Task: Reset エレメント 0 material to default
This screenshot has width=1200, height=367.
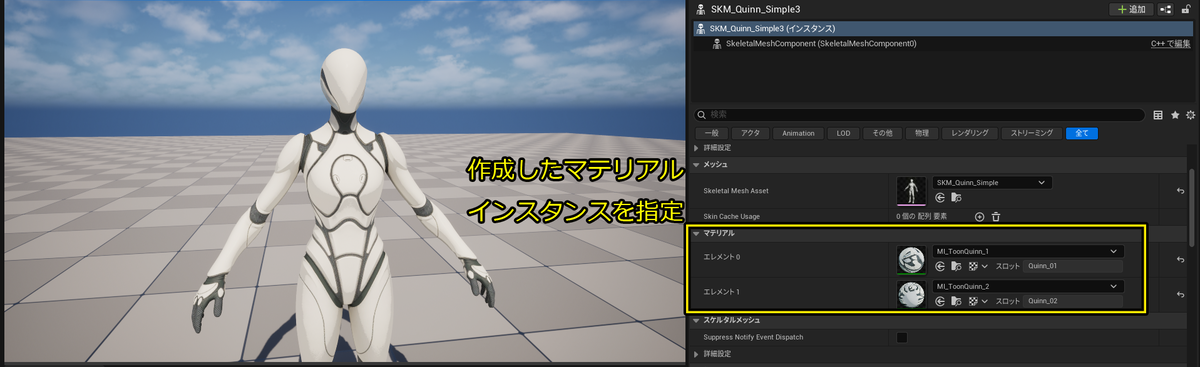Action: click(1181, 259)
